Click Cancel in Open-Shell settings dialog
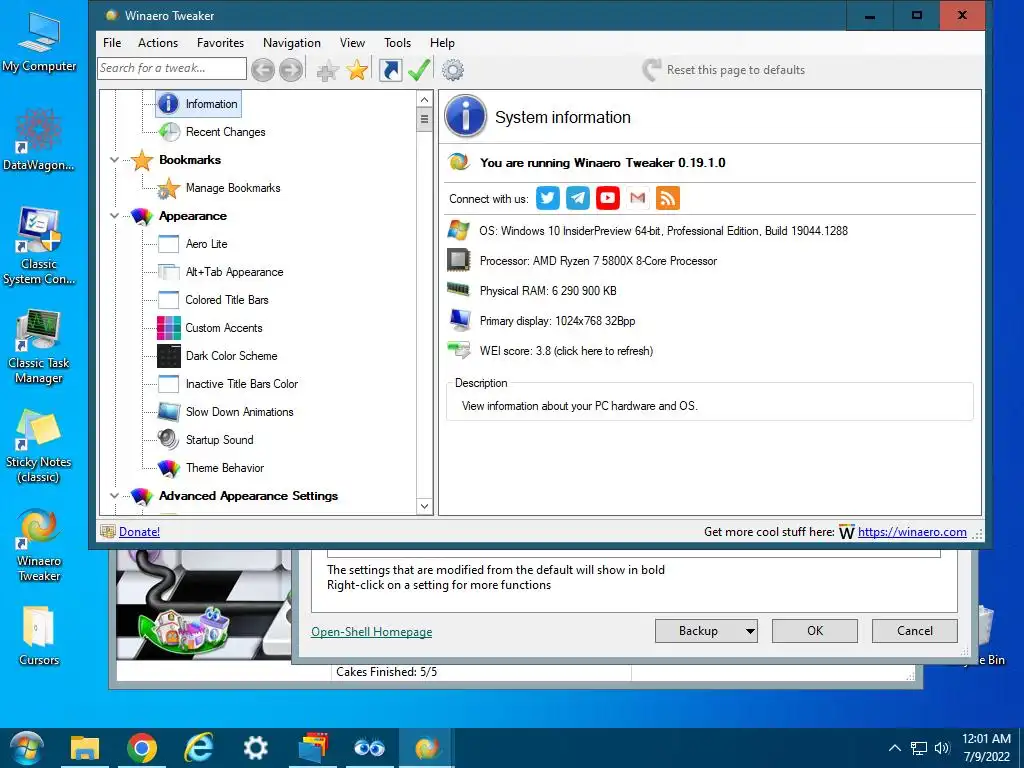The image size is (1024, 768). click(x=915, y=632)
